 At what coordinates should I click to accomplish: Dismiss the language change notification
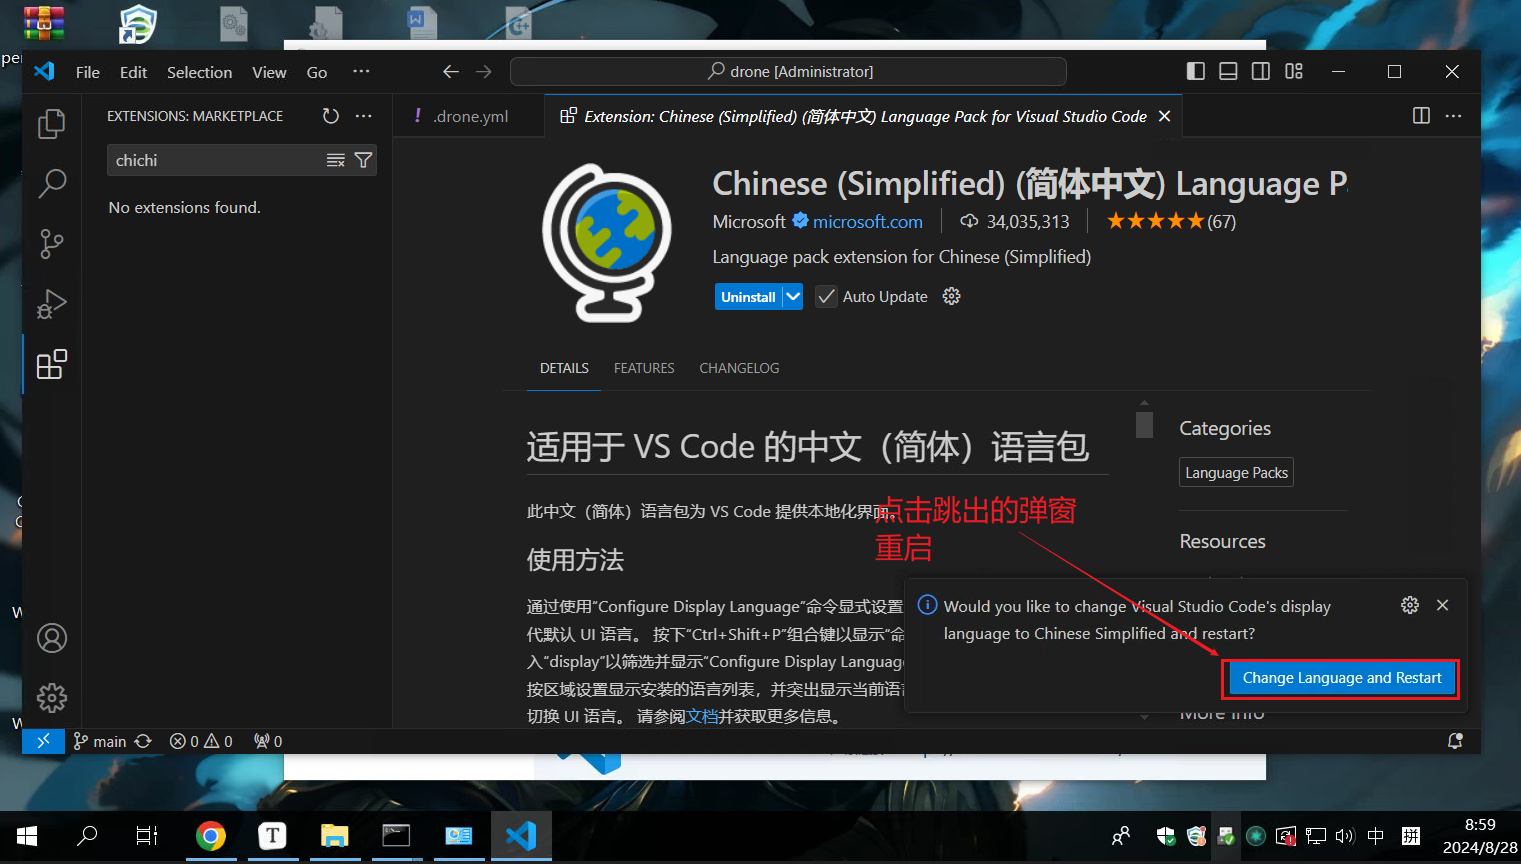tap(1442, 605)
